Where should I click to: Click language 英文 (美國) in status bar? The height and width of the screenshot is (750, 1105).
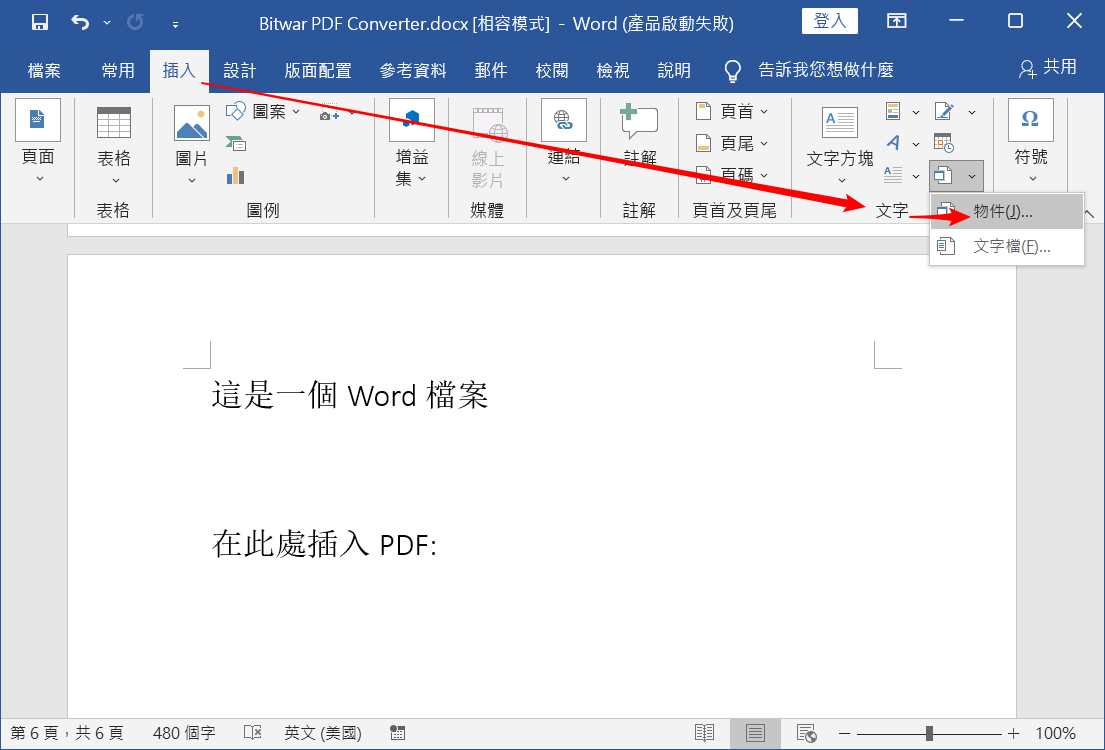323,733
